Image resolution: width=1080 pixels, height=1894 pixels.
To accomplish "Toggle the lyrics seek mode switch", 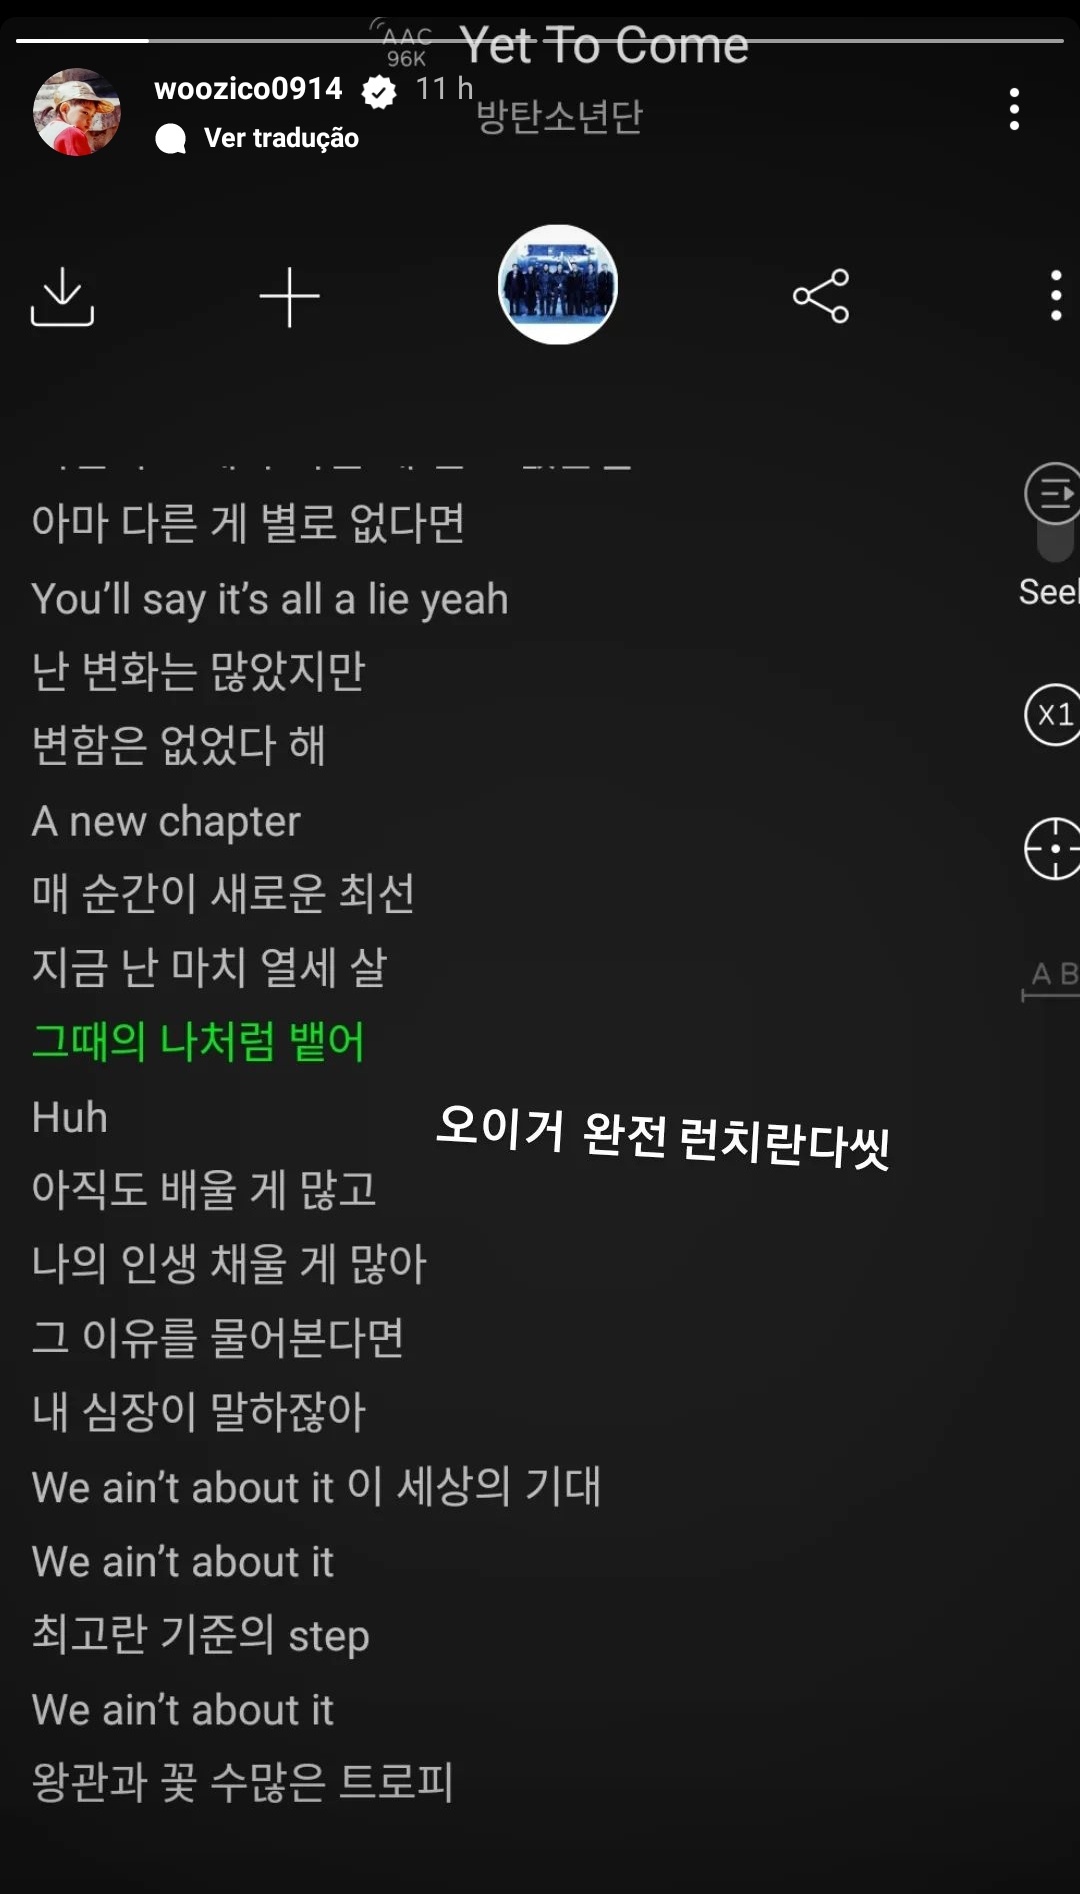I will click(1052, 512).
